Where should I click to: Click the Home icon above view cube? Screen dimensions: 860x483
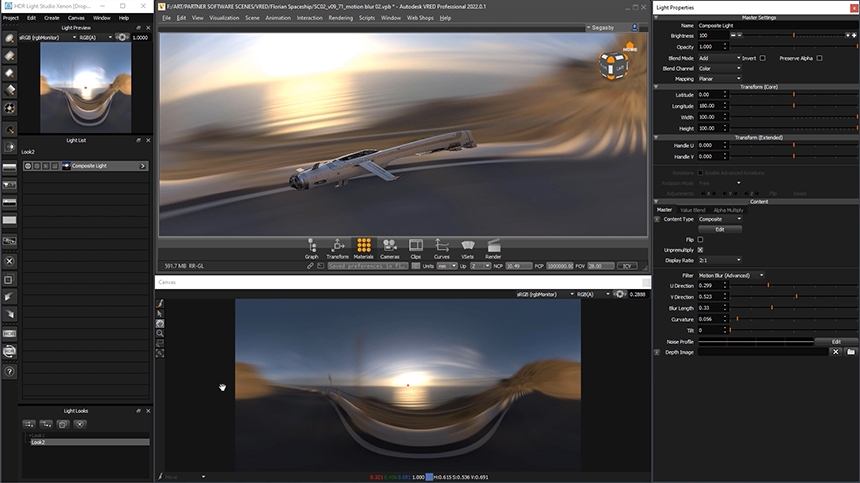pyautogui.click(x=630, y=47)
